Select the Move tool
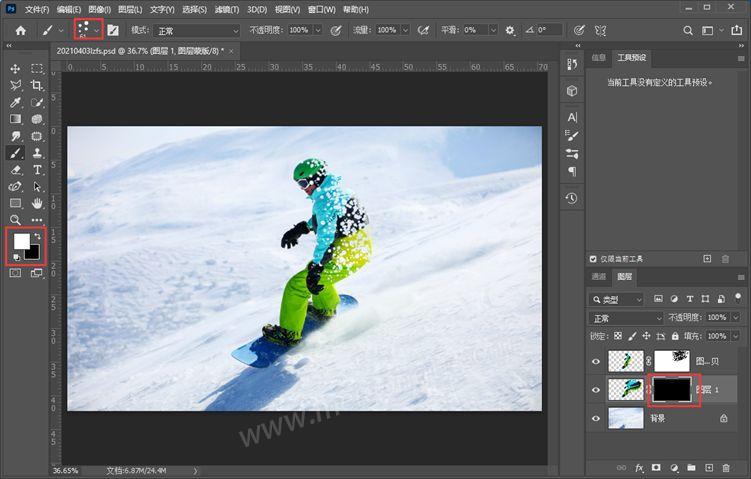 [x=15, y=68]
